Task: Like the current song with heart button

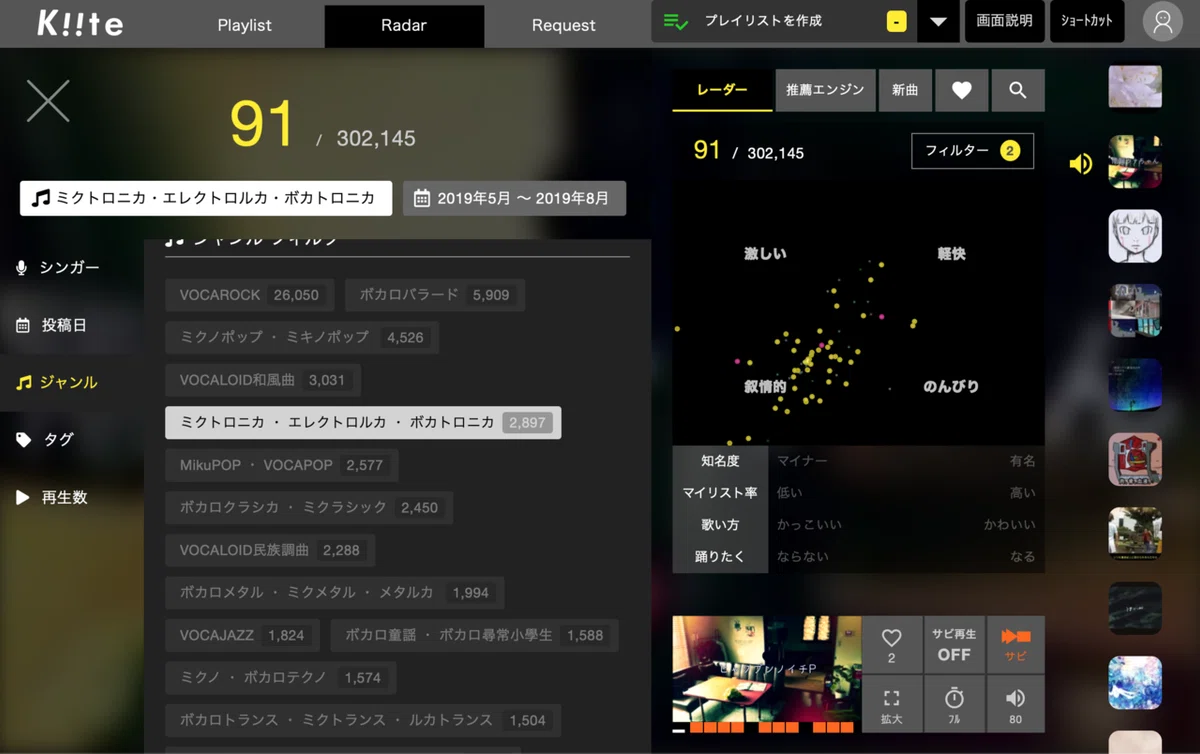Action: coord(892,644)
